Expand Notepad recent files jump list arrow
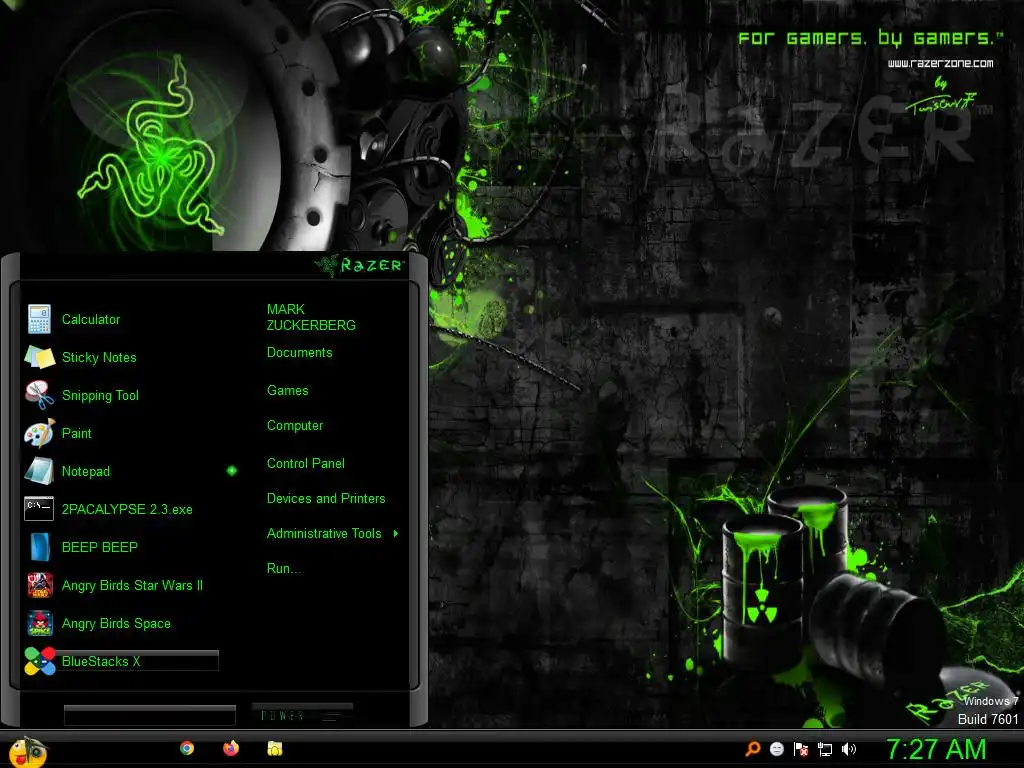Viewport: 1024px width, 768px height. pyautogui.click(x=232, y=470)
